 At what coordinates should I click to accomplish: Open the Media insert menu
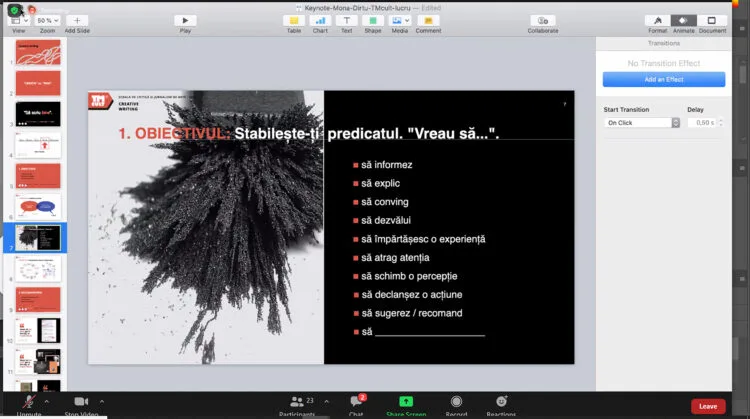[400, 21]
